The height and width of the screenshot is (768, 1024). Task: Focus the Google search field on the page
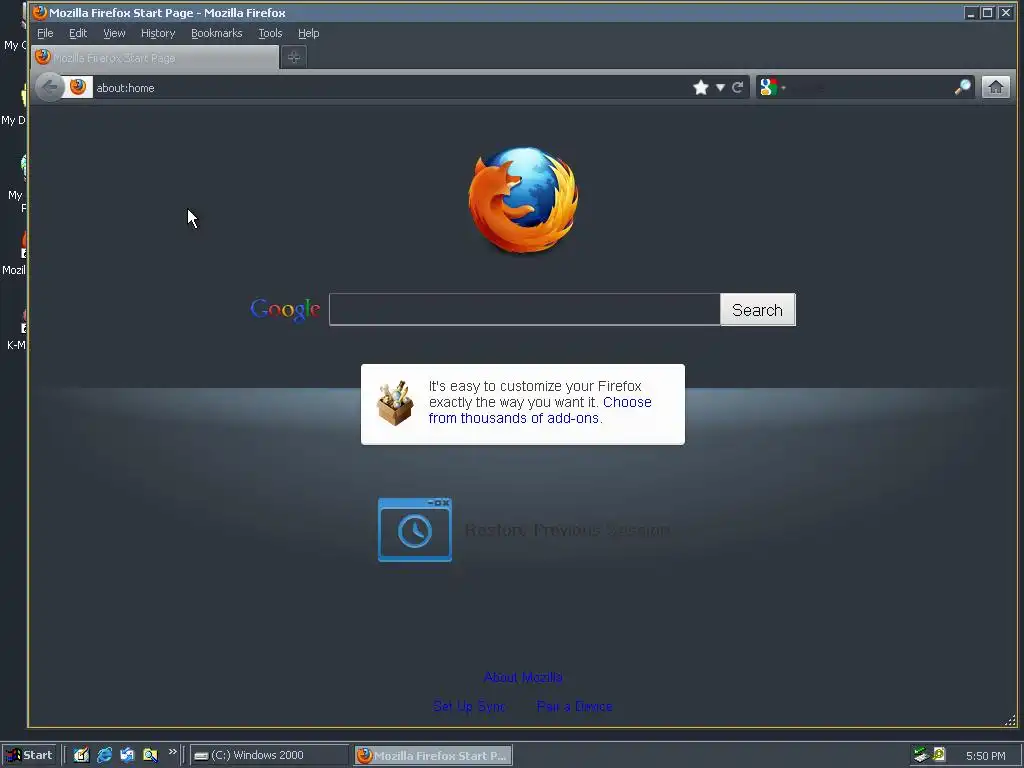pos(524,310)
